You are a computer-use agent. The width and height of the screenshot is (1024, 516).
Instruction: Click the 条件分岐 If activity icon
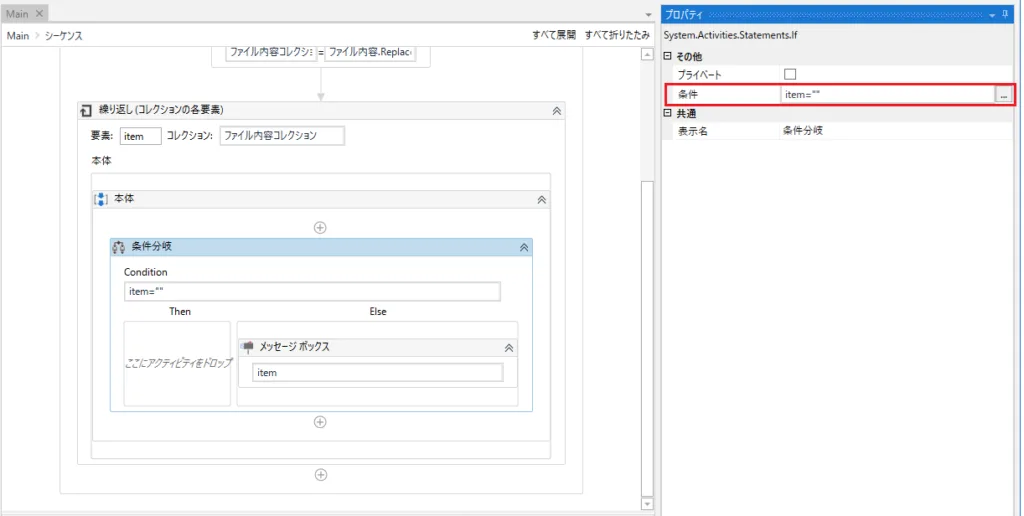click(119, 248)
